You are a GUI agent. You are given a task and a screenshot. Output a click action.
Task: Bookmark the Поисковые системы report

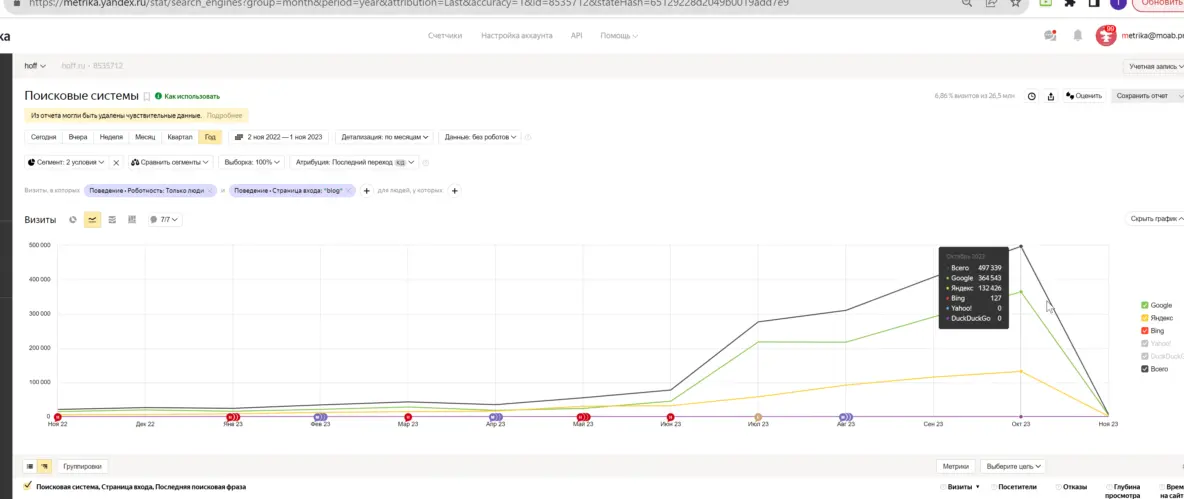(x=147, y=96)
